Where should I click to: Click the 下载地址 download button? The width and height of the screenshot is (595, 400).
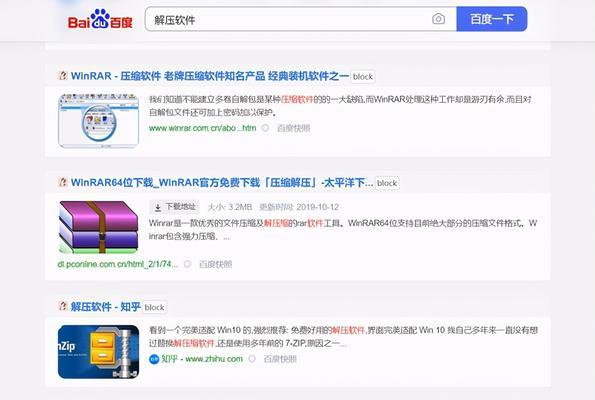(174, 207)
